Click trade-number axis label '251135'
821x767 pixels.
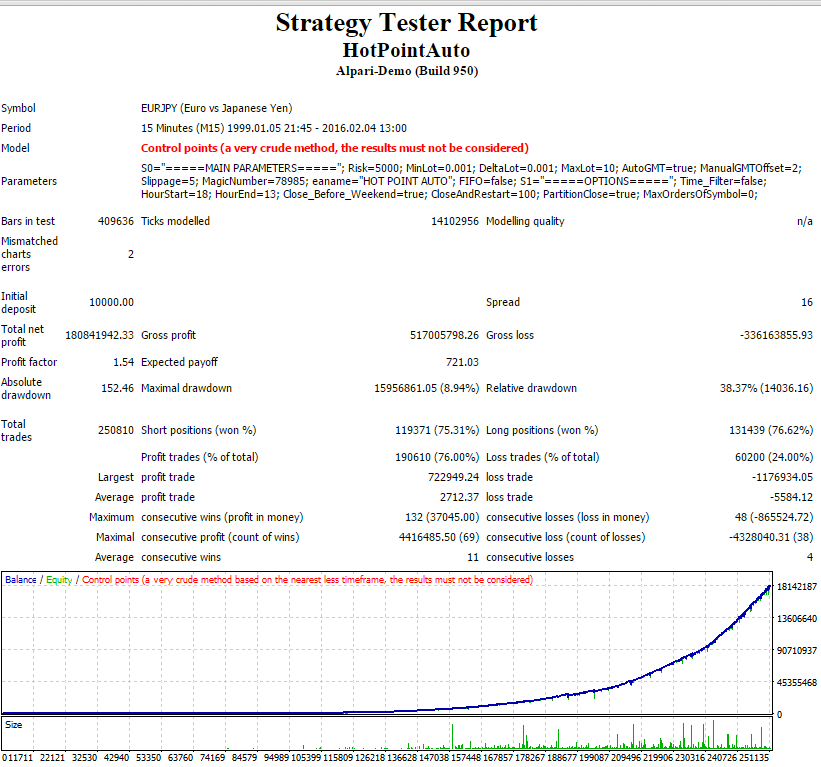[754, 758]
